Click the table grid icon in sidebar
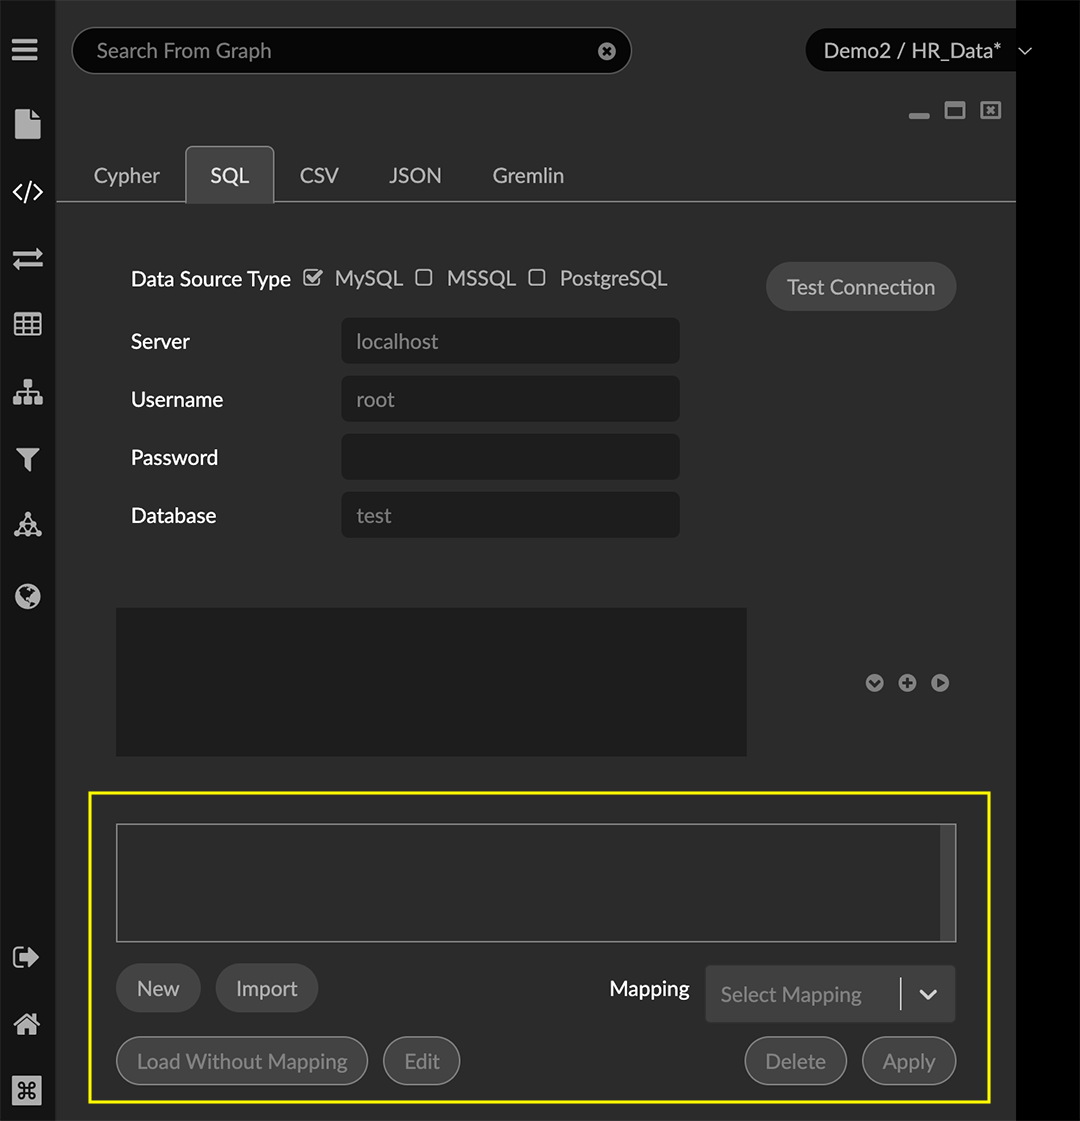Screen dimensions: 1080x1121 [x=27, y=324]
